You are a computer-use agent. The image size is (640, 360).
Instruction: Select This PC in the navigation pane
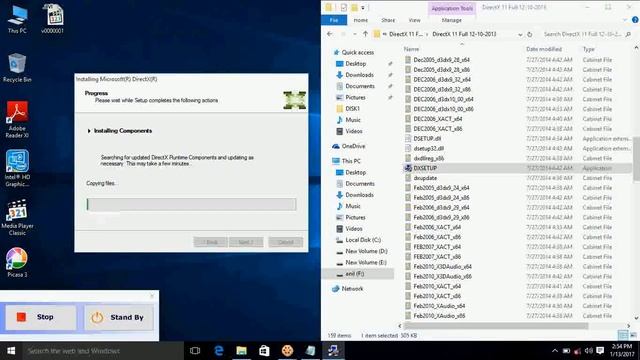coord(351,161)
